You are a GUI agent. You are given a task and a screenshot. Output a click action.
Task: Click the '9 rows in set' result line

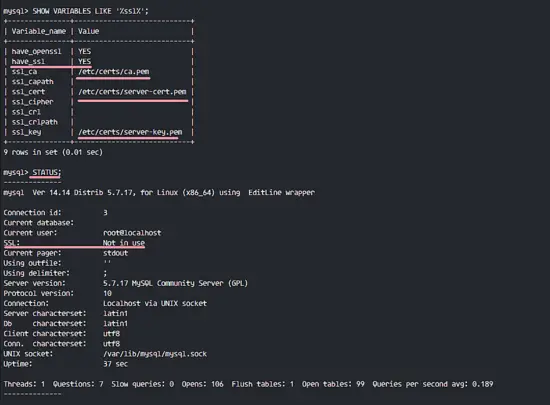pyautogui.click(x=53, y=152)
